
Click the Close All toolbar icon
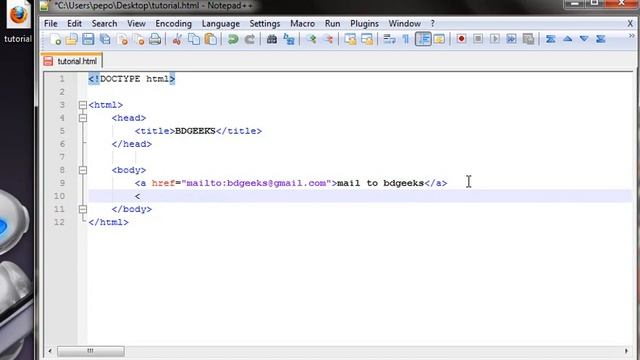pos(139,39)
